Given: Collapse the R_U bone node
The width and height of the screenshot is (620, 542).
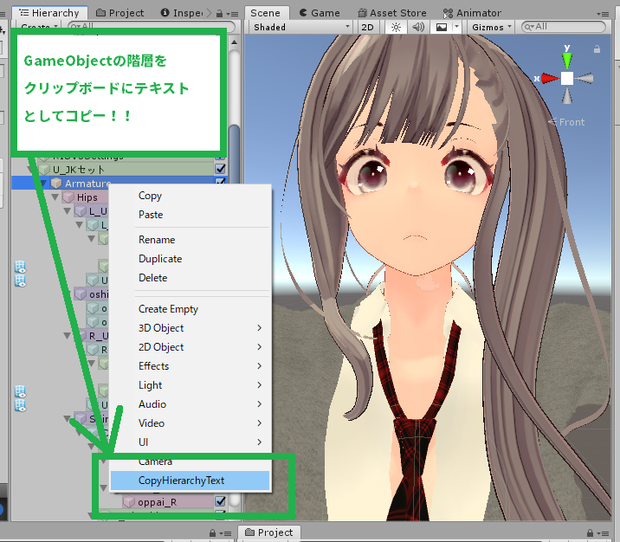Looking at the screenshot, I should pos(68,336).
